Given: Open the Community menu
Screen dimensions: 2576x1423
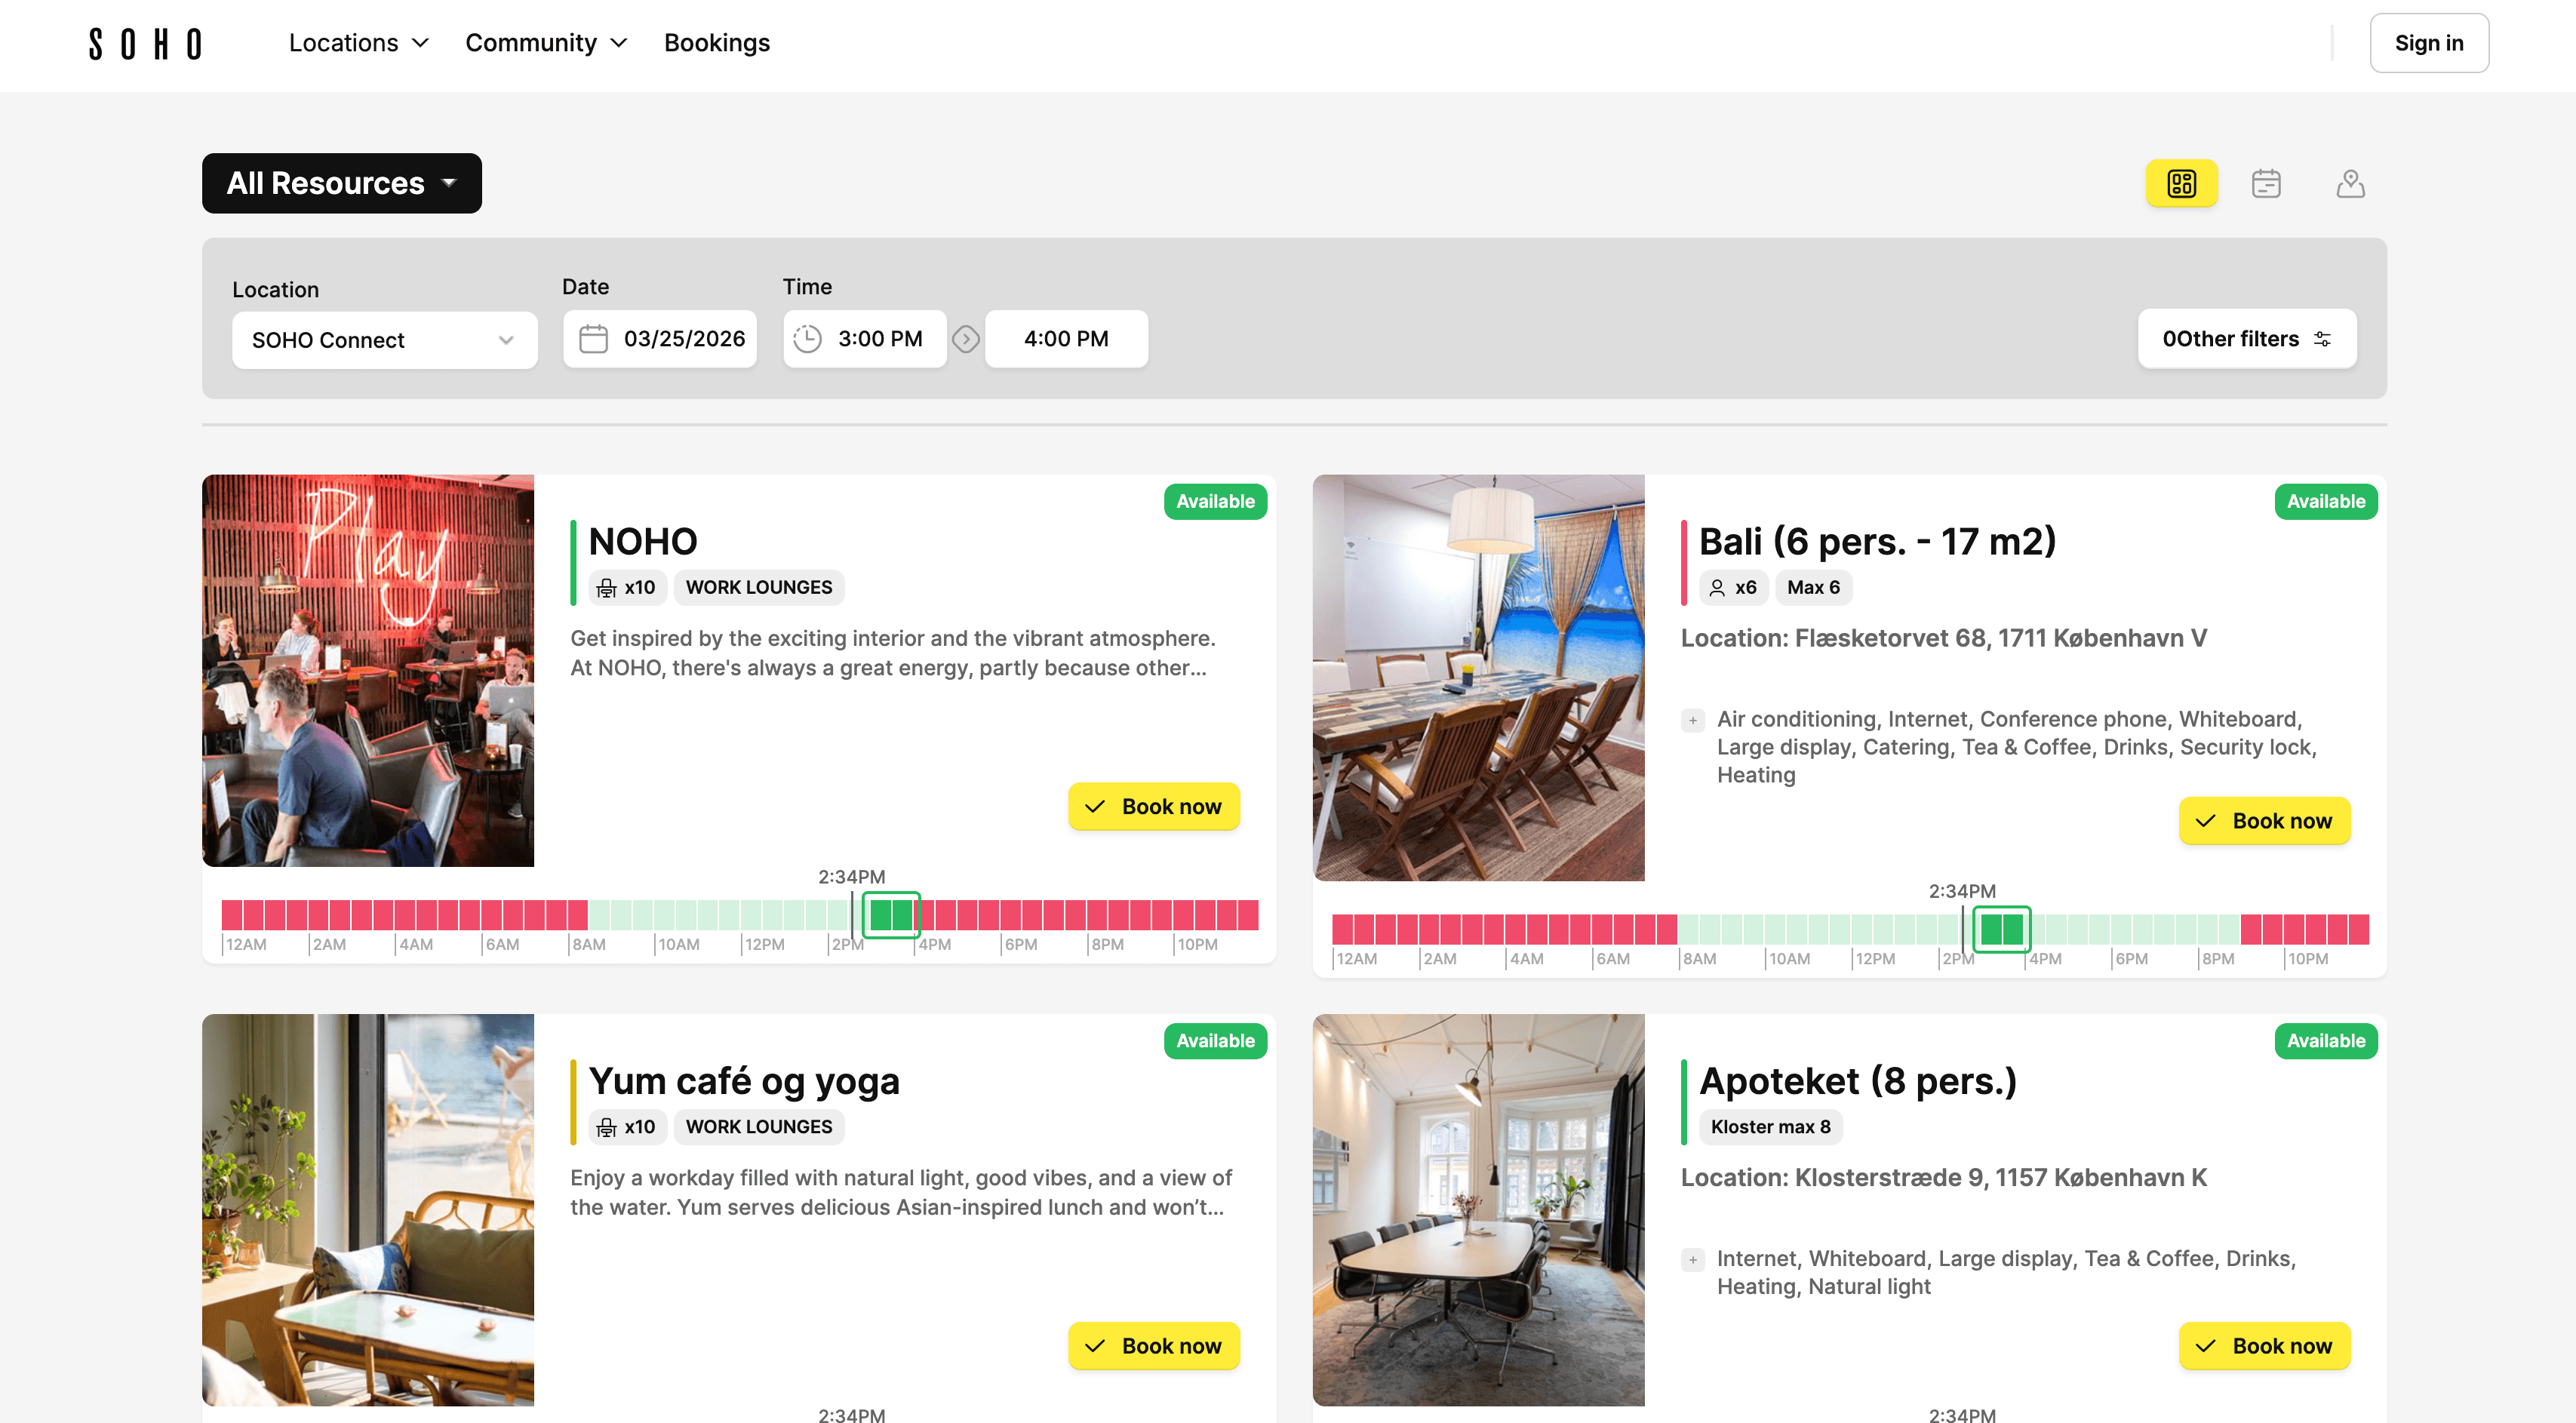Looking at the screenshot, I should click(x=546, y=42).
